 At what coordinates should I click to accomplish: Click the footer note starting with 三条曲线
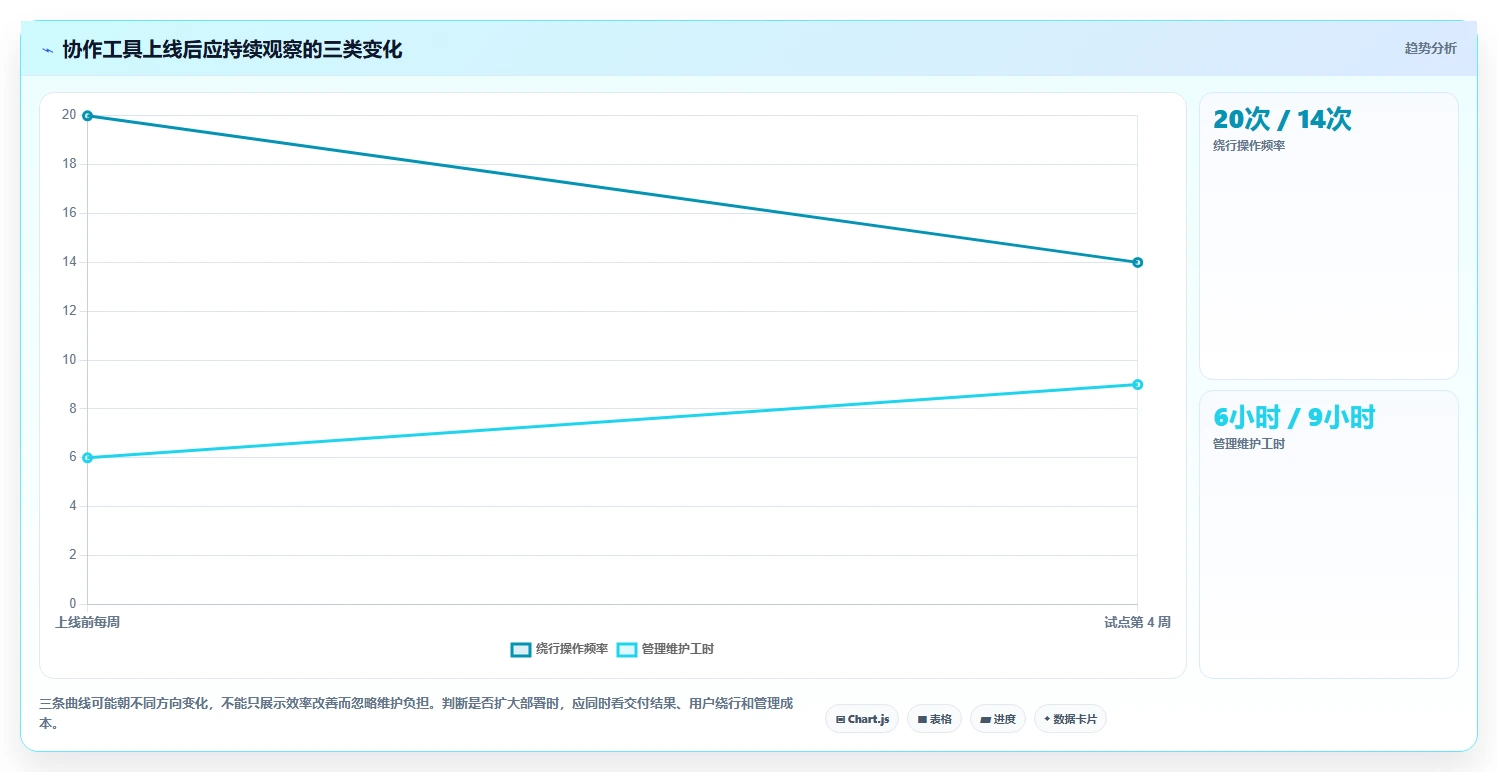click(416, 713)
